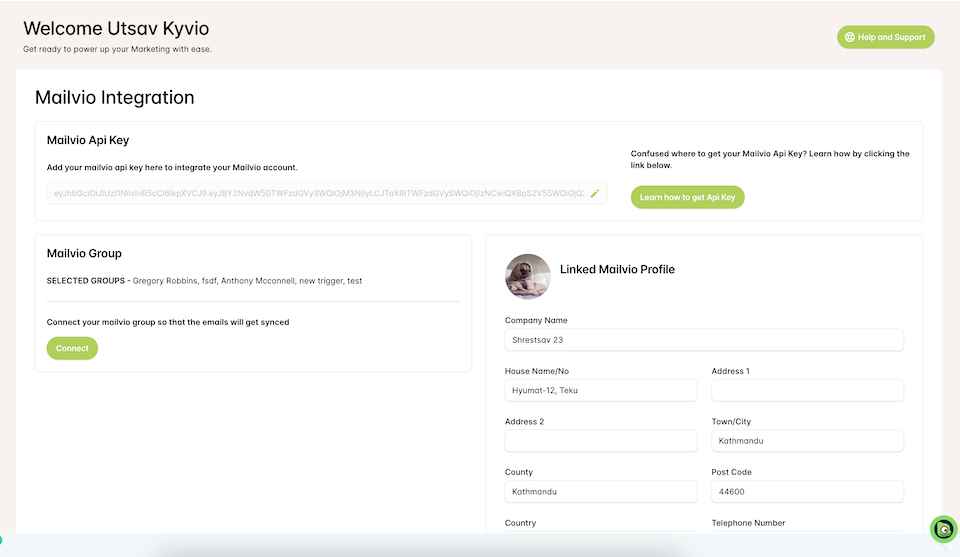This screenshot has width=960, height=557.
Task: Click the Town/City field with Kathmandu
Action: click(807, 441)
